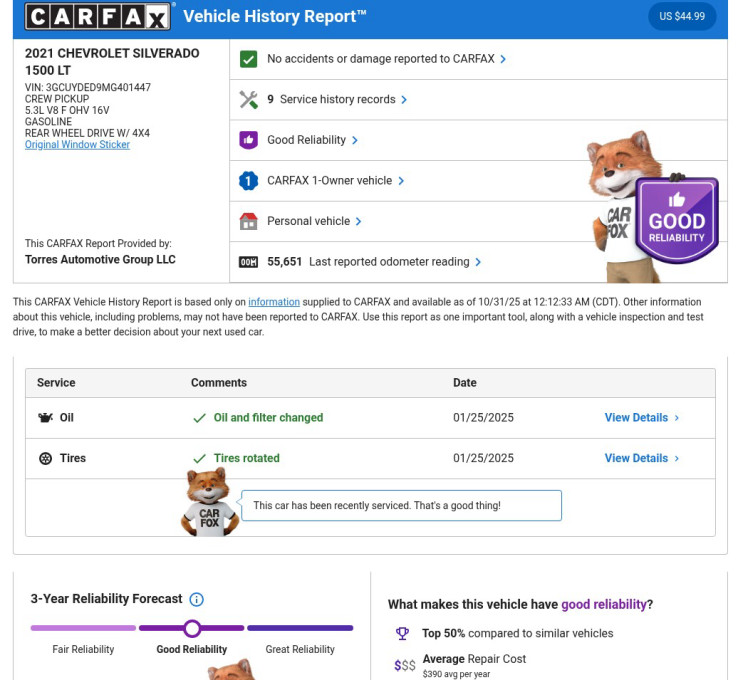This screenshot has width=743, height=680.
Task: Click the odometer reading icon
Action: [x=249, y=262]
